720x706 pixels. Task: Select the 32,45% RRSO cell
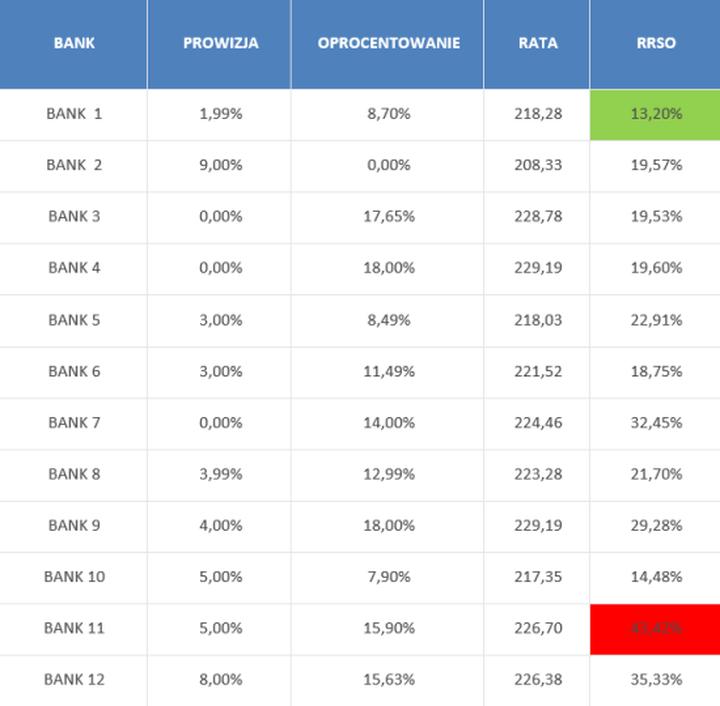pyautogui.click(x=656, y=422)
